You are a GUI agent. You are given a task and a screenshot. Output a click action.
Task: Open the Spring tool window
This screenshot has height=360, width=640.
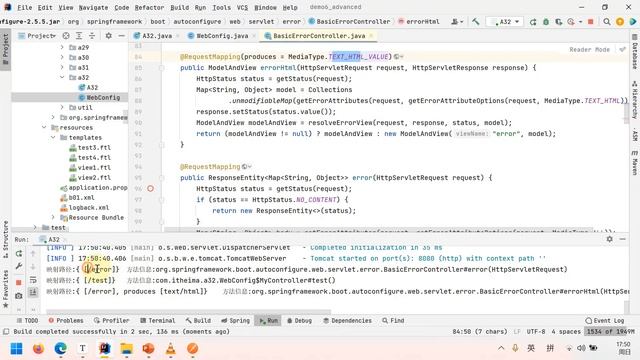click(x=236, y=321)
